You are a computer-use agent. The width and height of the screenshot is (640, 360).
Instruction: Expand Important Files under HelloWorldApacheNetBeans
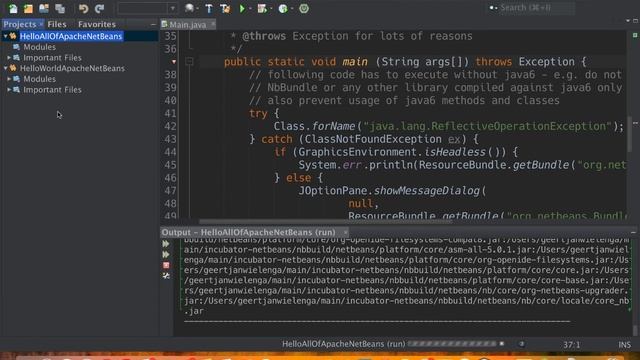9,89
